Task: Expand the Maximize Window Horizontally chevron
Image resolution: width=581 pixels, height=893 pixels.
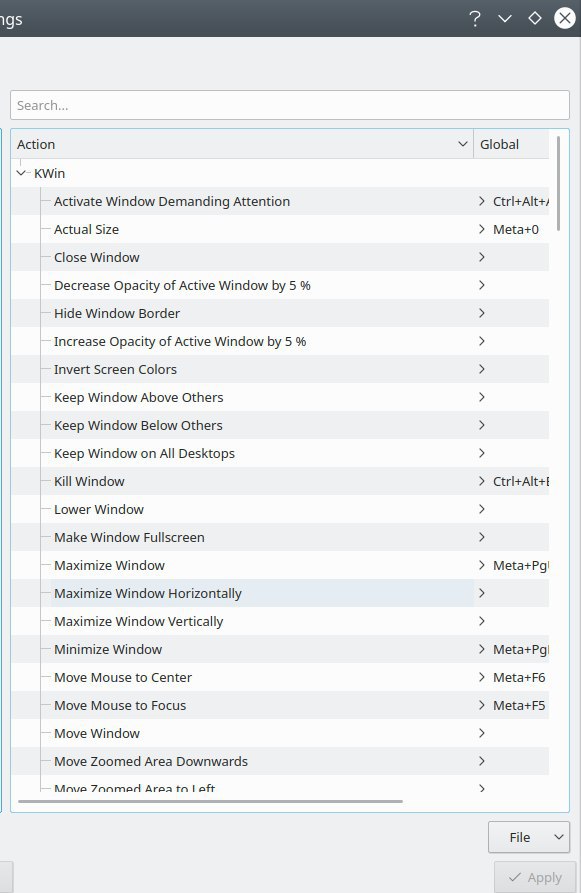Action: pos(482,593)
